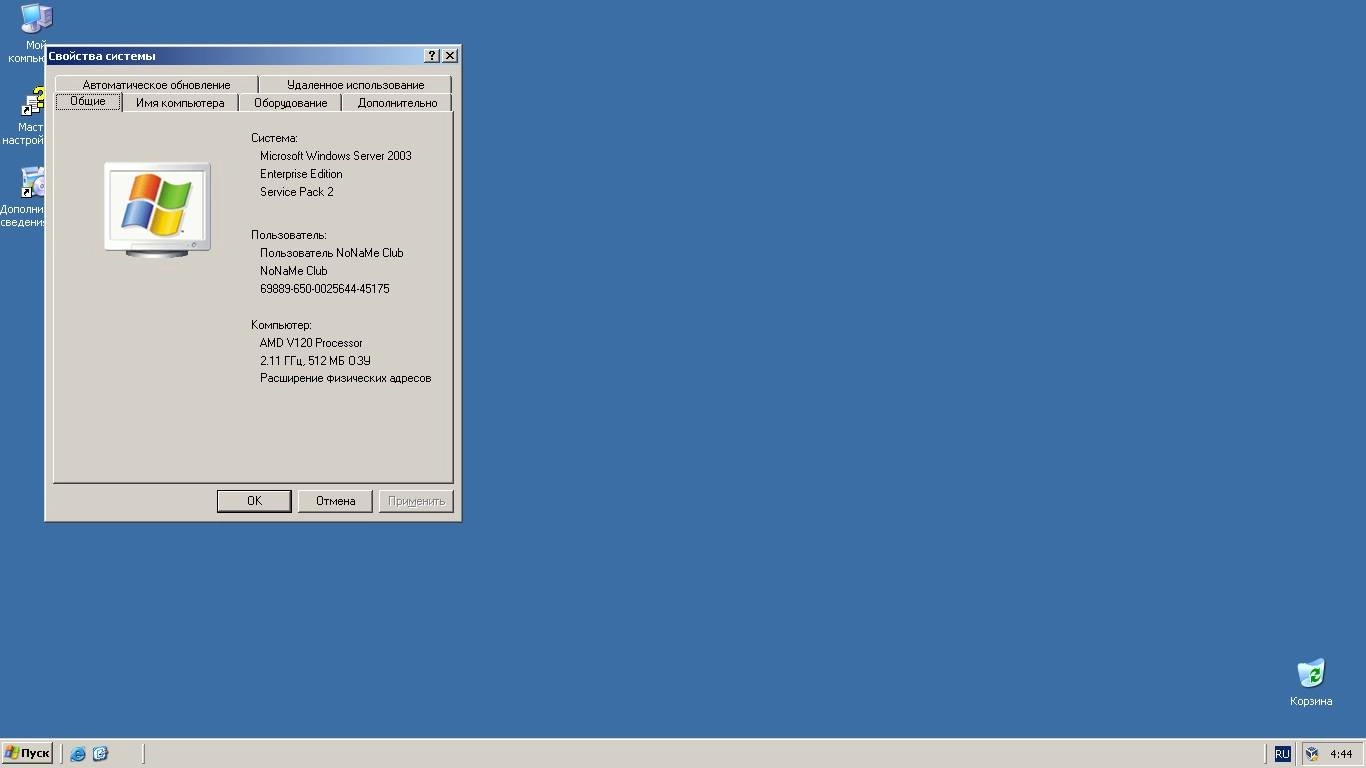Click the Пользователь NoNaMe Club text
The width and height of the screenshot is (1366, 768).
332,253
